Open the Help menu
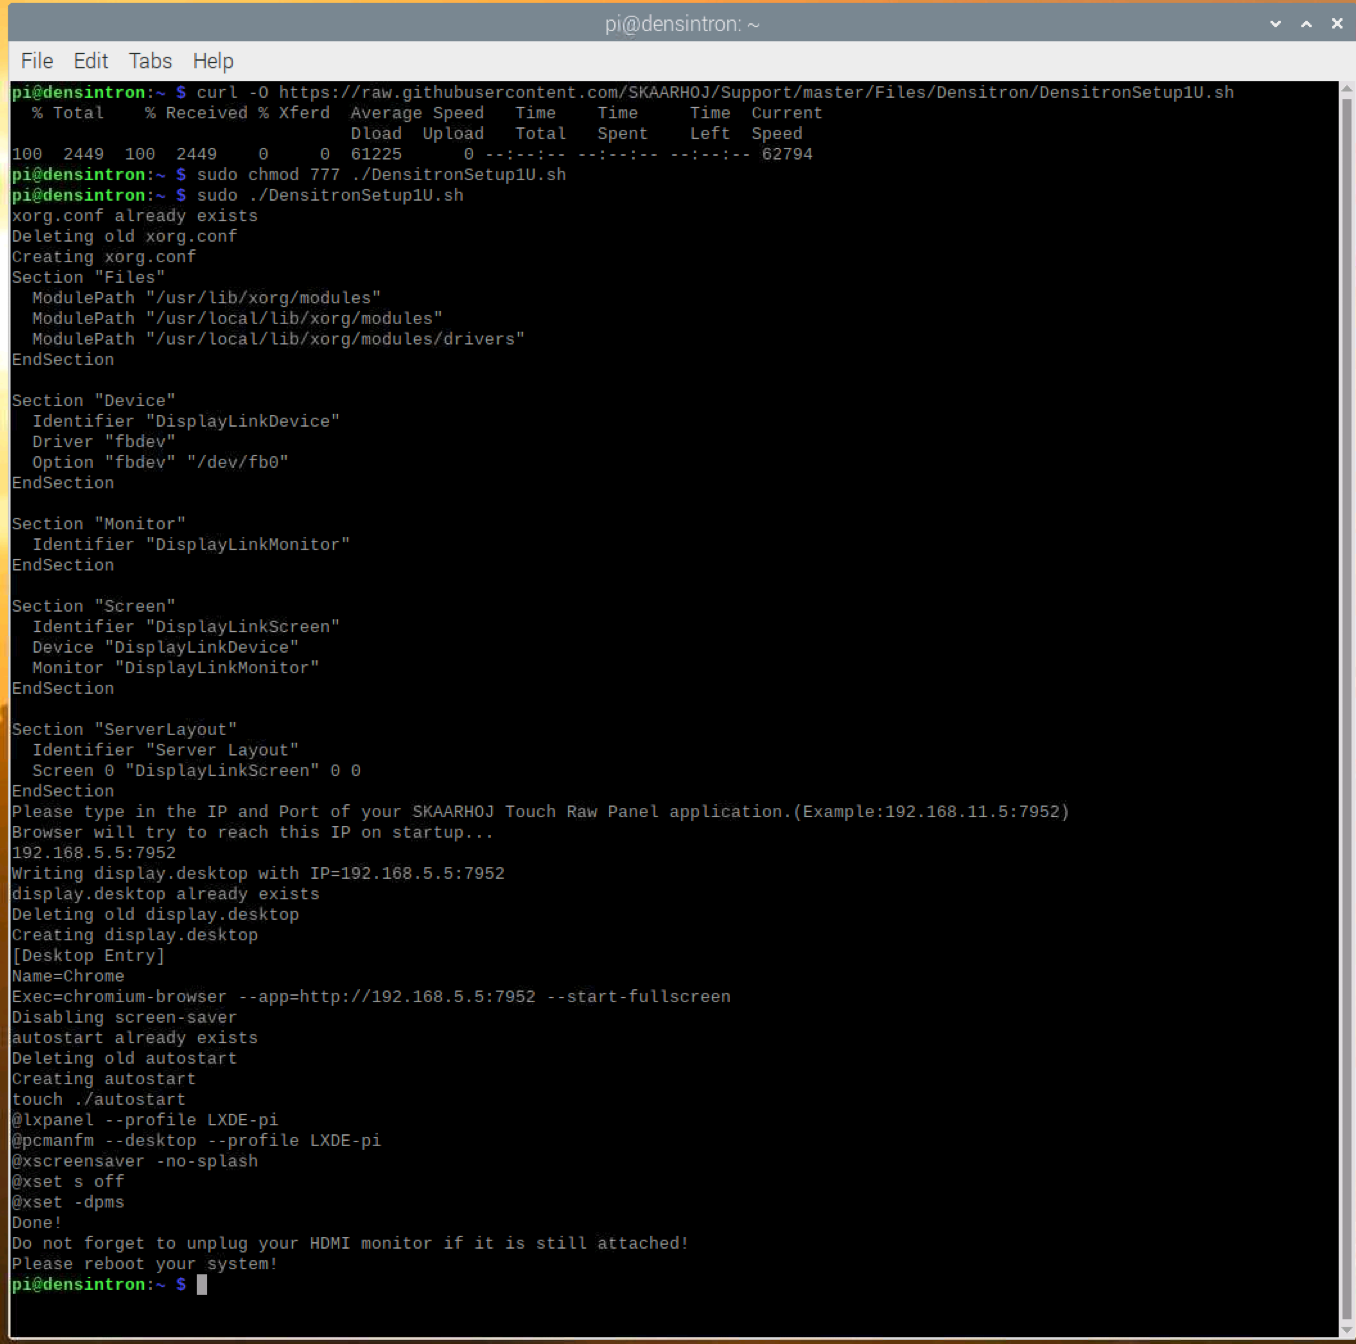 click(x=213, y=61)
